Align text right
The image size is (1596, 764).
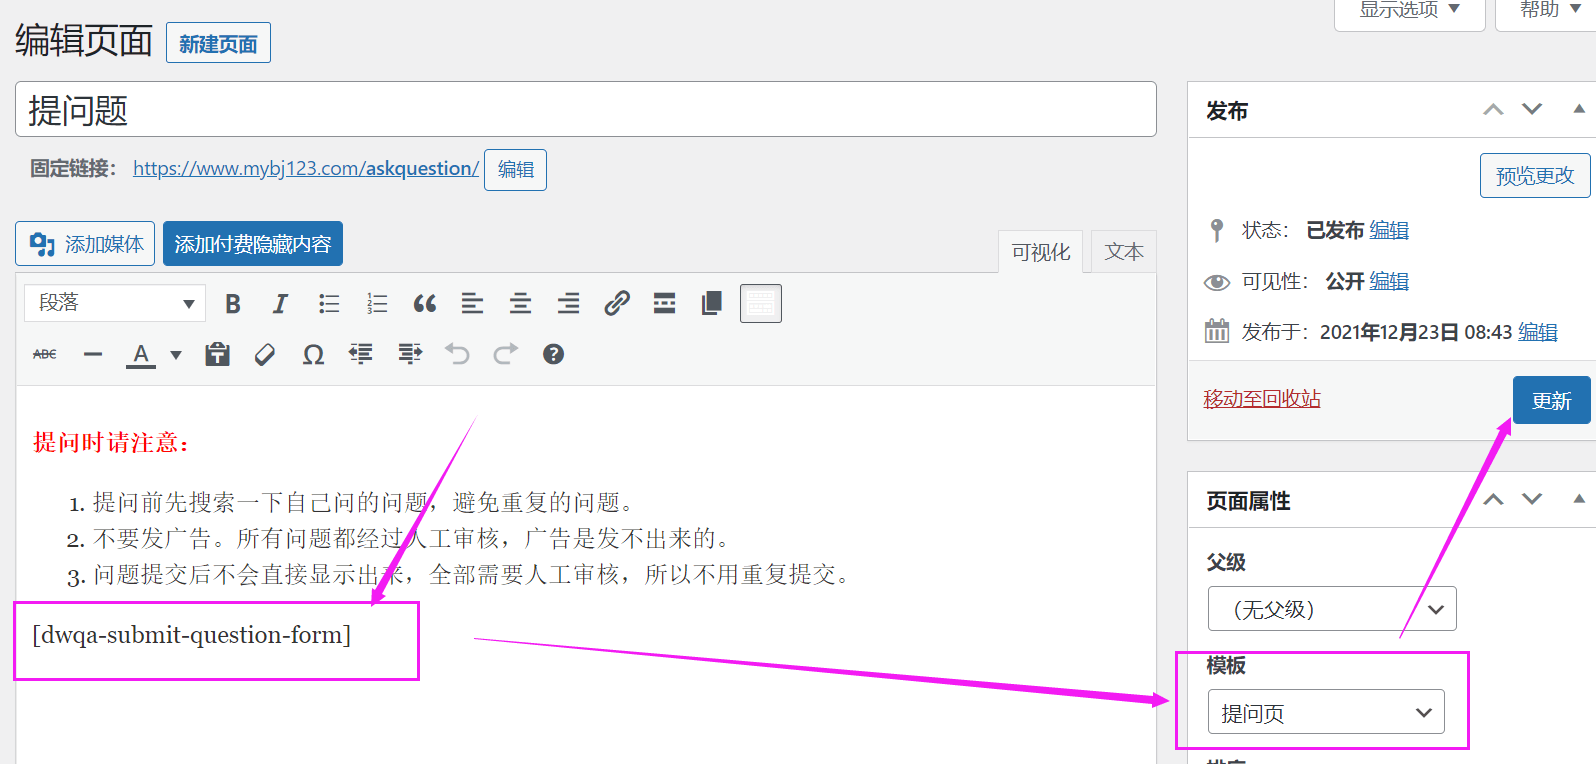coord(568,304)
